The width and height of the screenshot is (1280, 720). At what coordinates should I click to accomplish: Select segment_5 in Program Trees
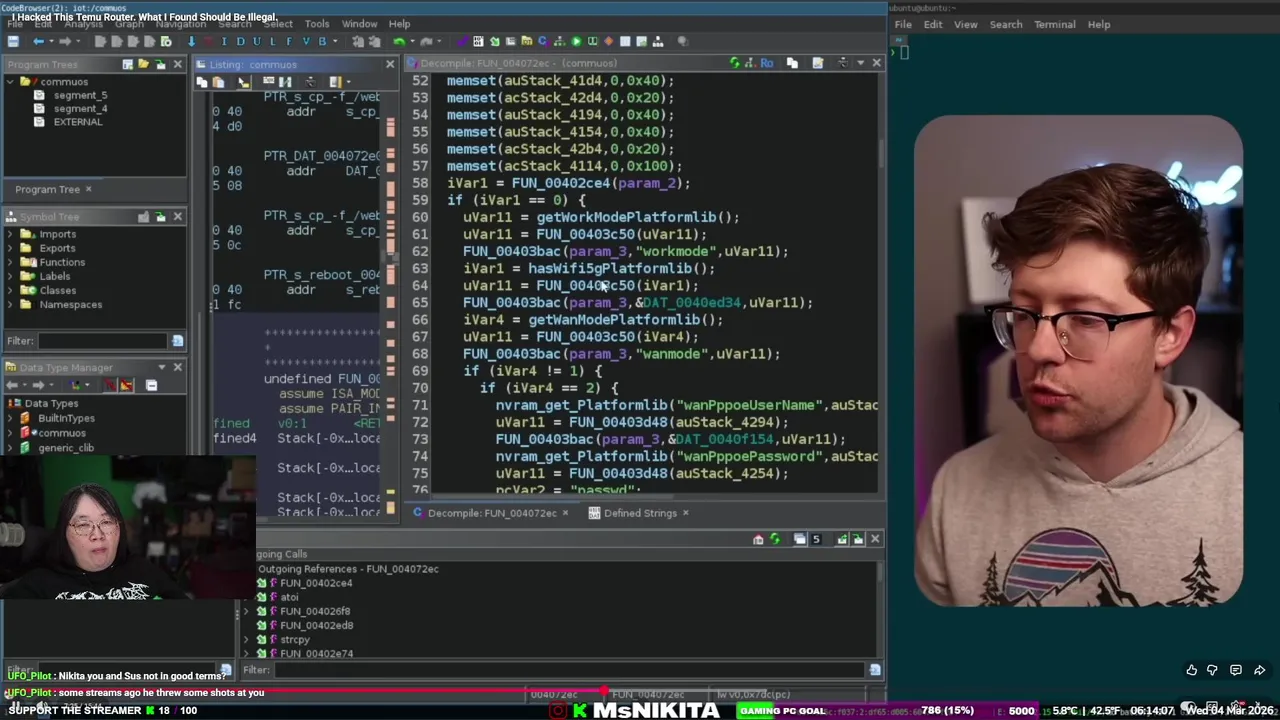point(80,95)
